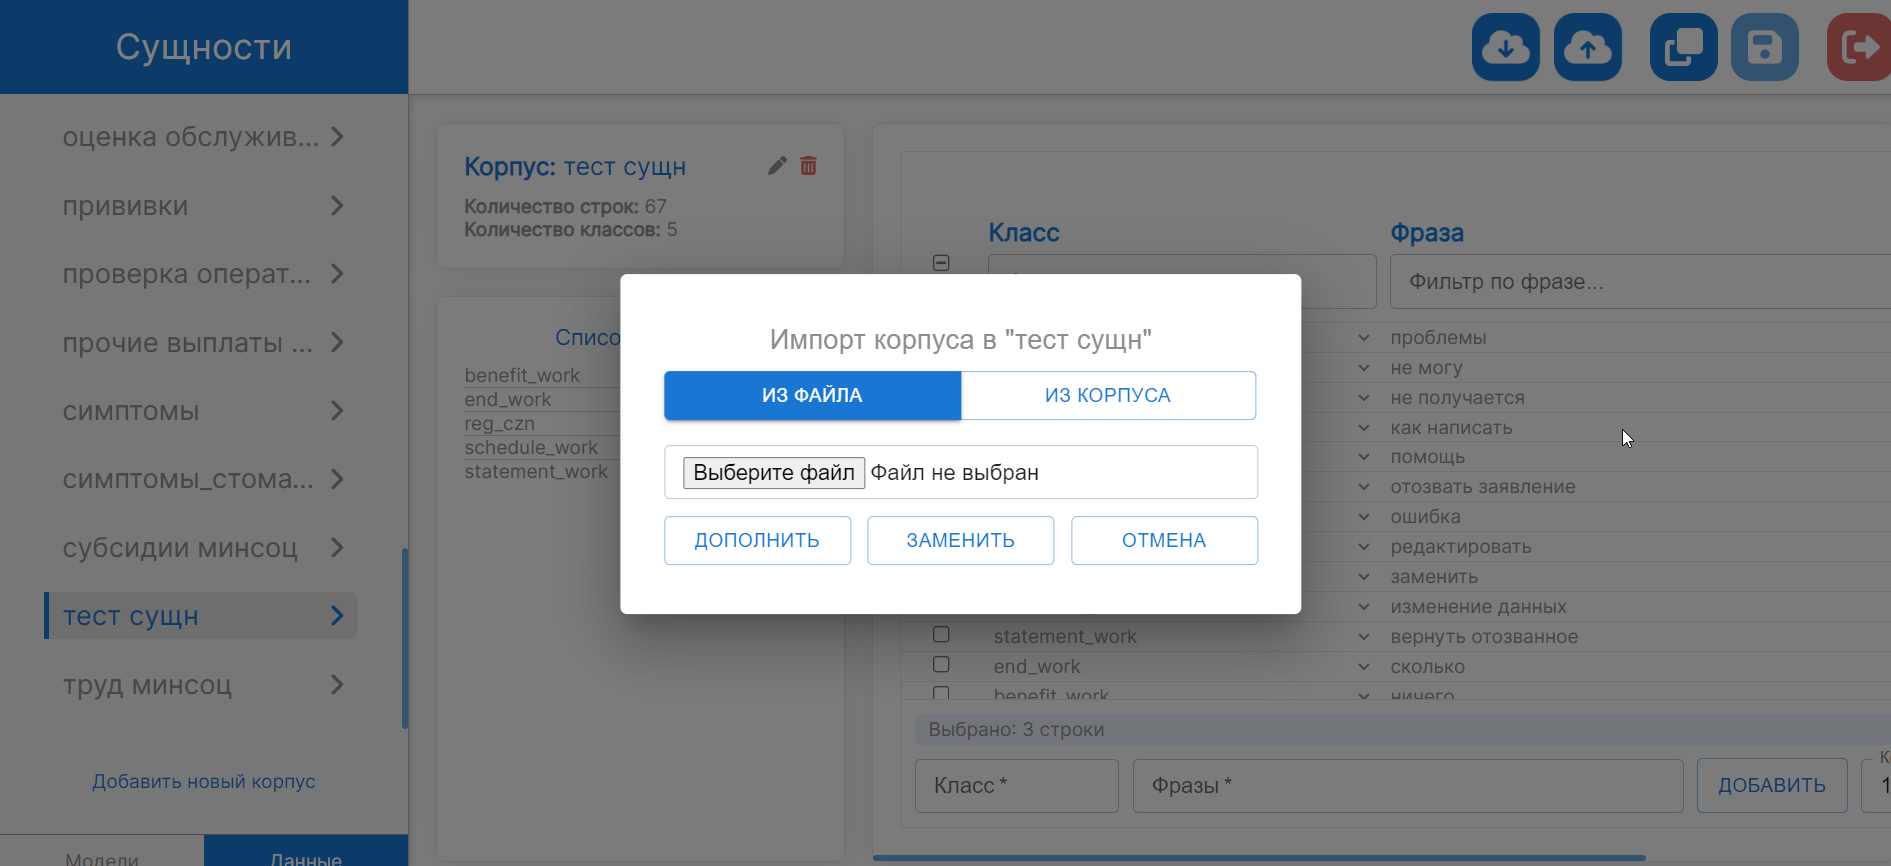Screen dimensions: 1891x866
Task: Click the cloud upload icon
Action: 1587,47
